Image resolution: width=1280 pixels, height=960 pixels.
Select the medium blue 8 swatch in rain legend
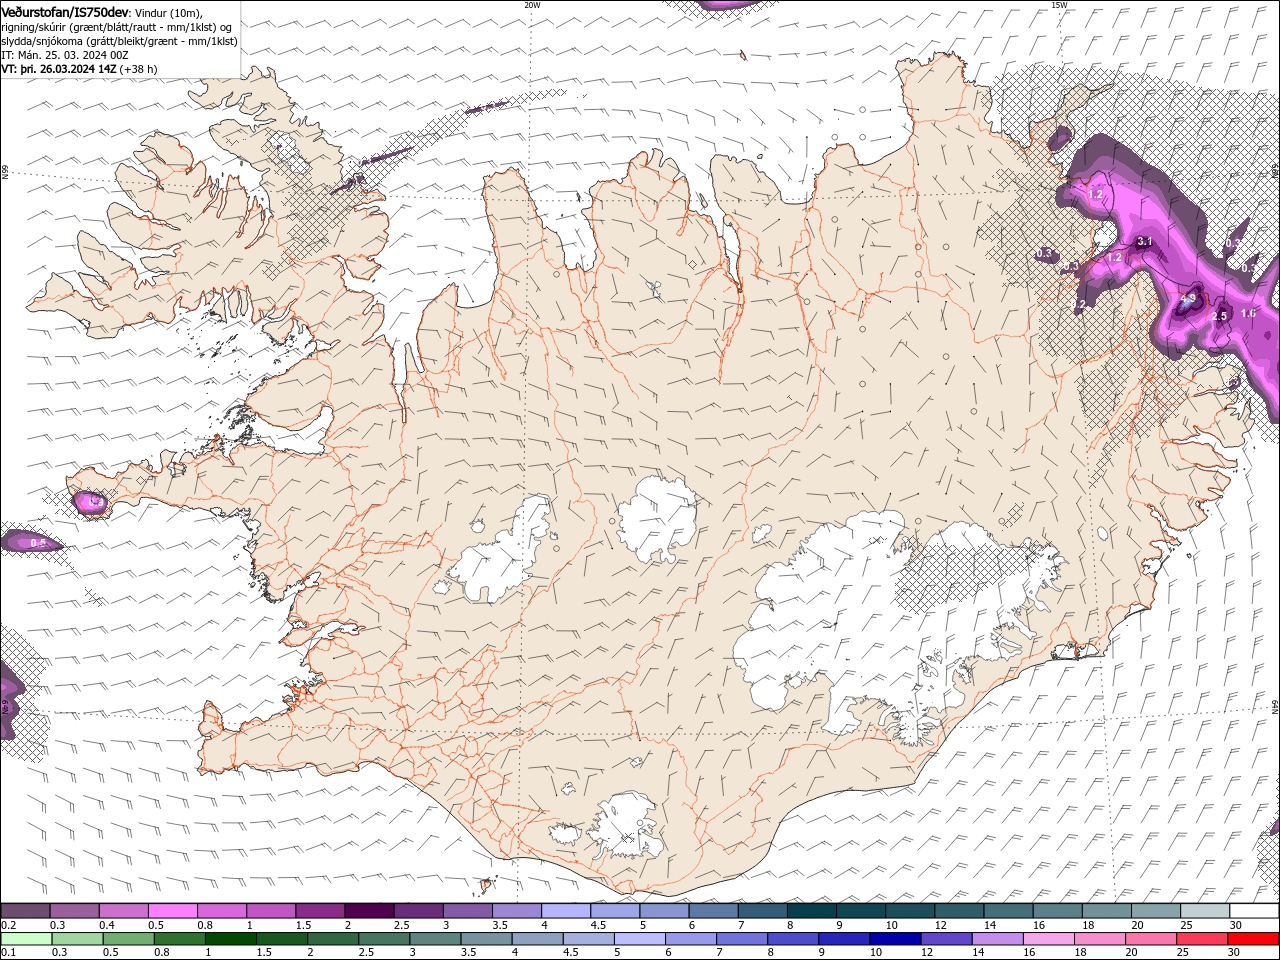(793, 939)
